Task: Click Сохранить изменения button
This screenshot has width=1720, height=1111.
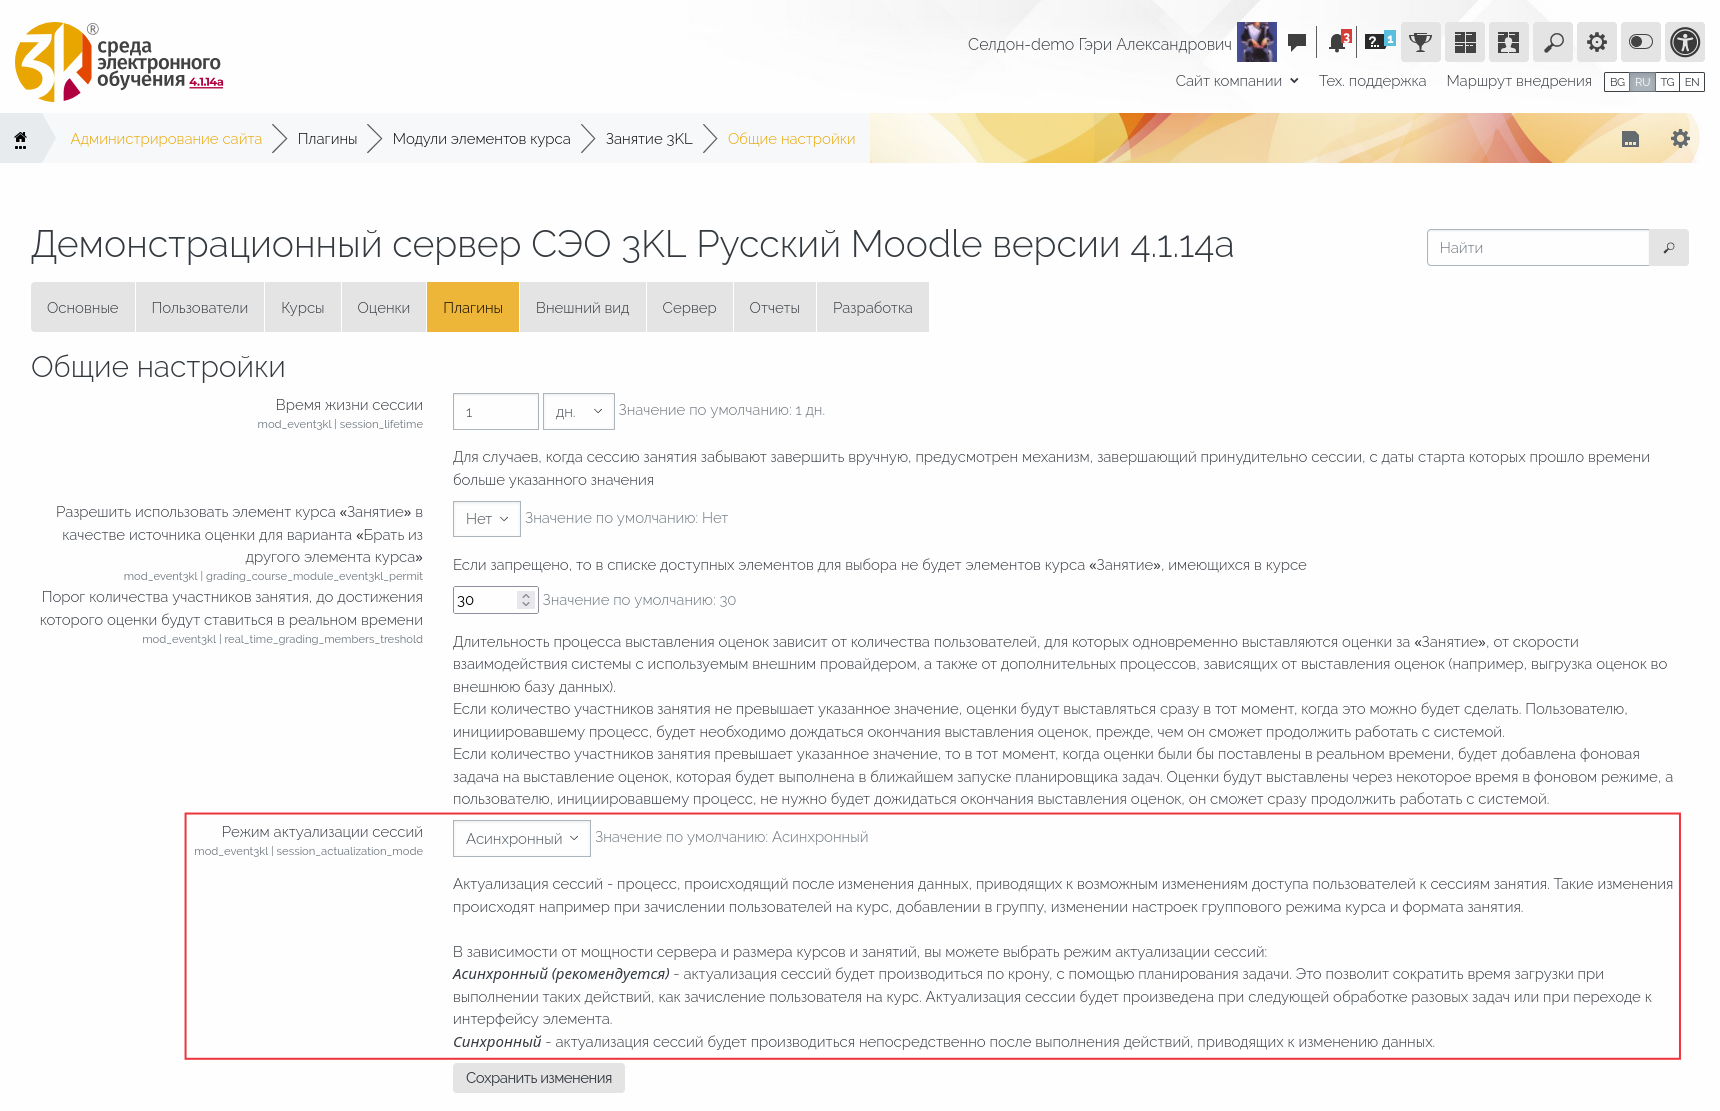Action: pos(538,1078)
